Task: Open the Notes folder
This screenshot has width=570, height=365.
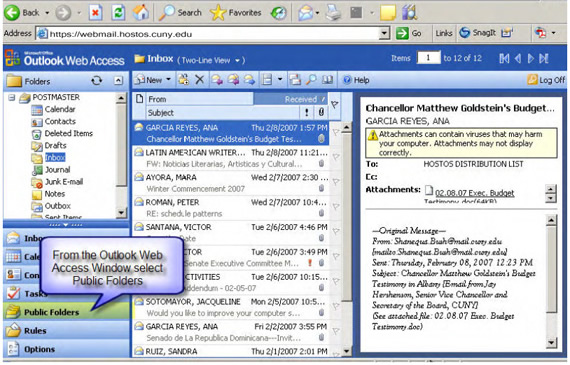Action: point(48,194)
